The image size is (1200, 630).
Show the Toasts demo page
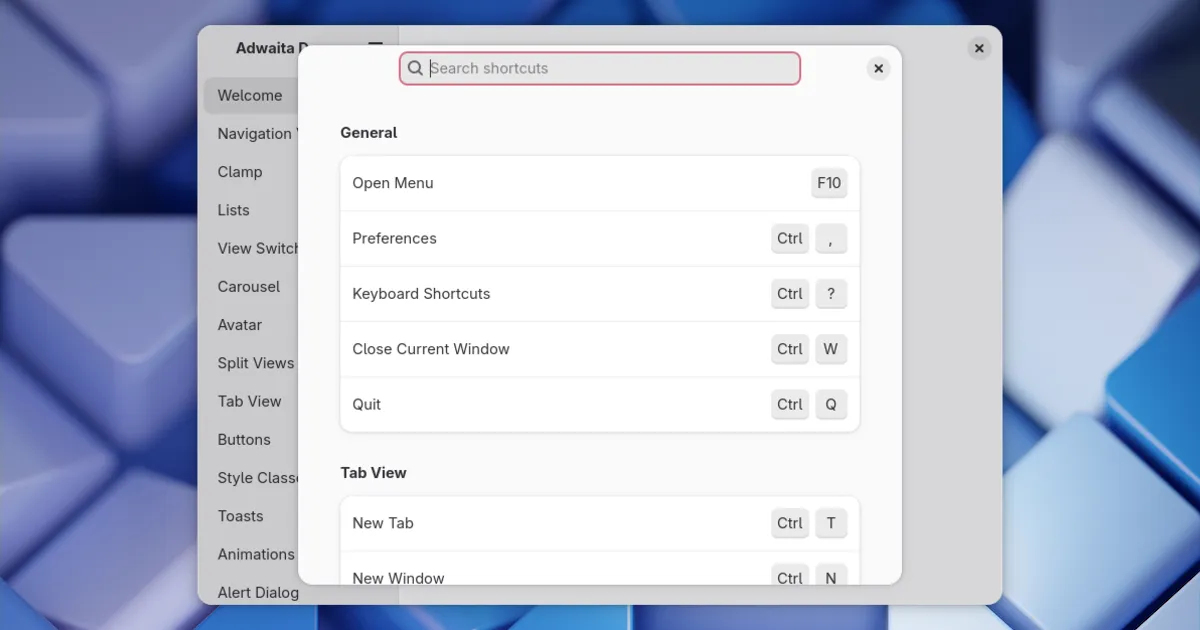coord(241,516)
